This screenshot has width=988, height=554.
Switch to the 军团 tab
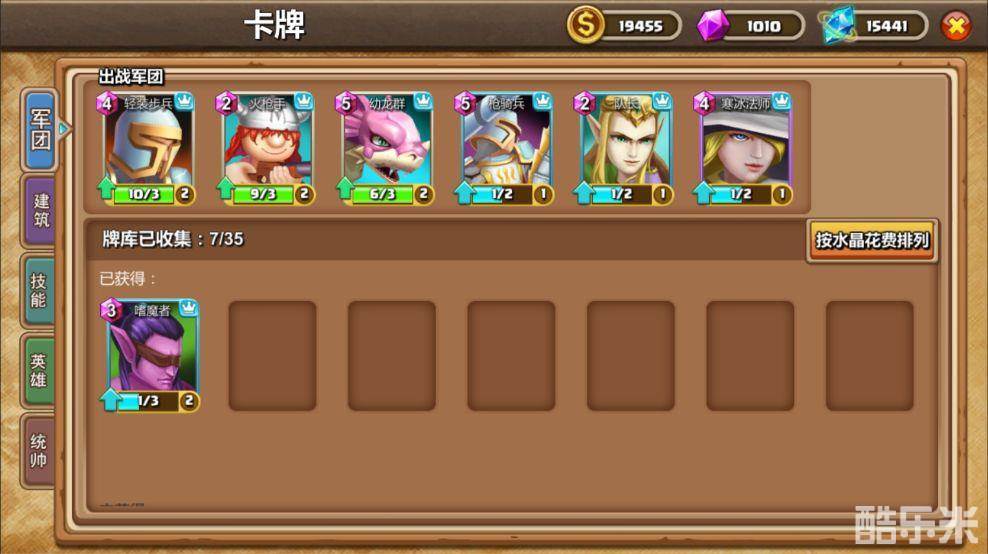click(41, 129)
